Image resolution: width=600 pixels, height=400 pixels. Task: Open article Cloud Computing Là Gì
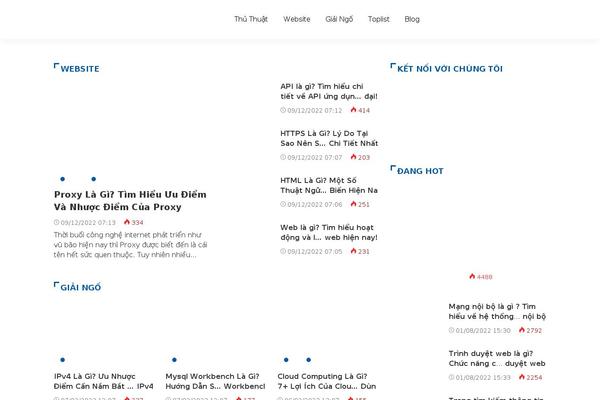tap(327, 381)
